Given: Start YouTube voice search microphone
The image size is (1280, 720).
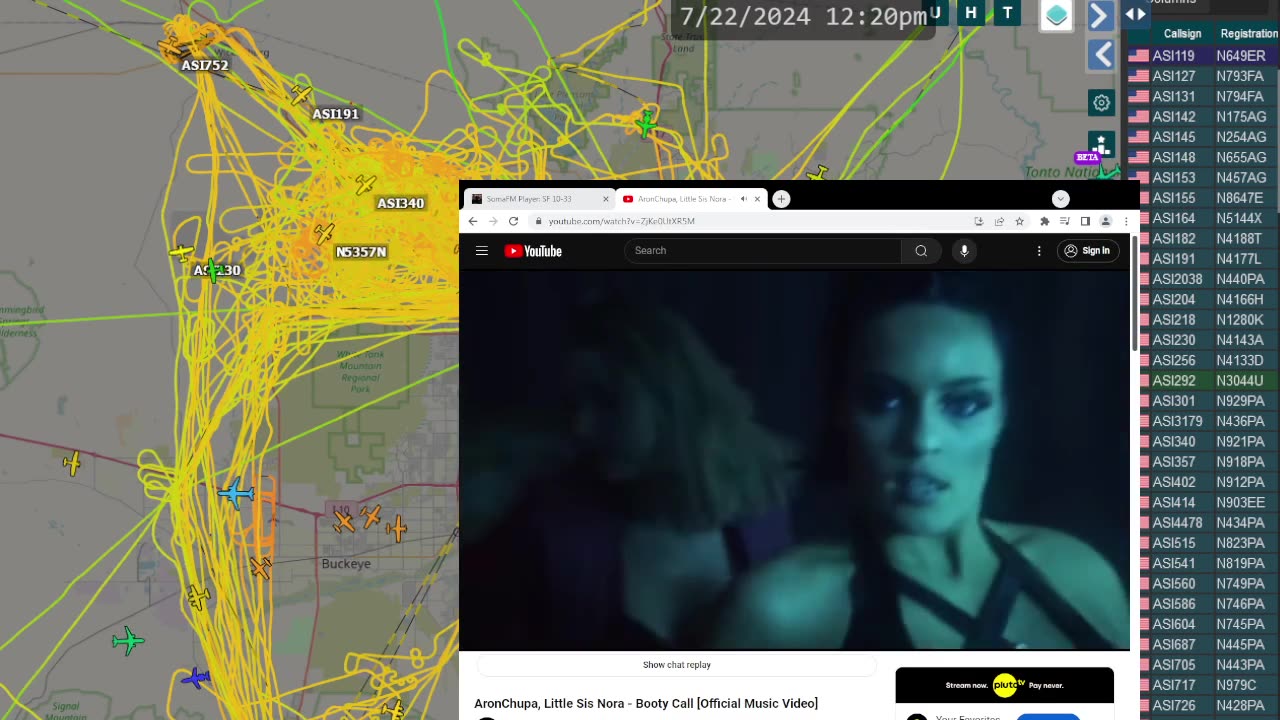Looking at the screenshot, I should 964,251.
